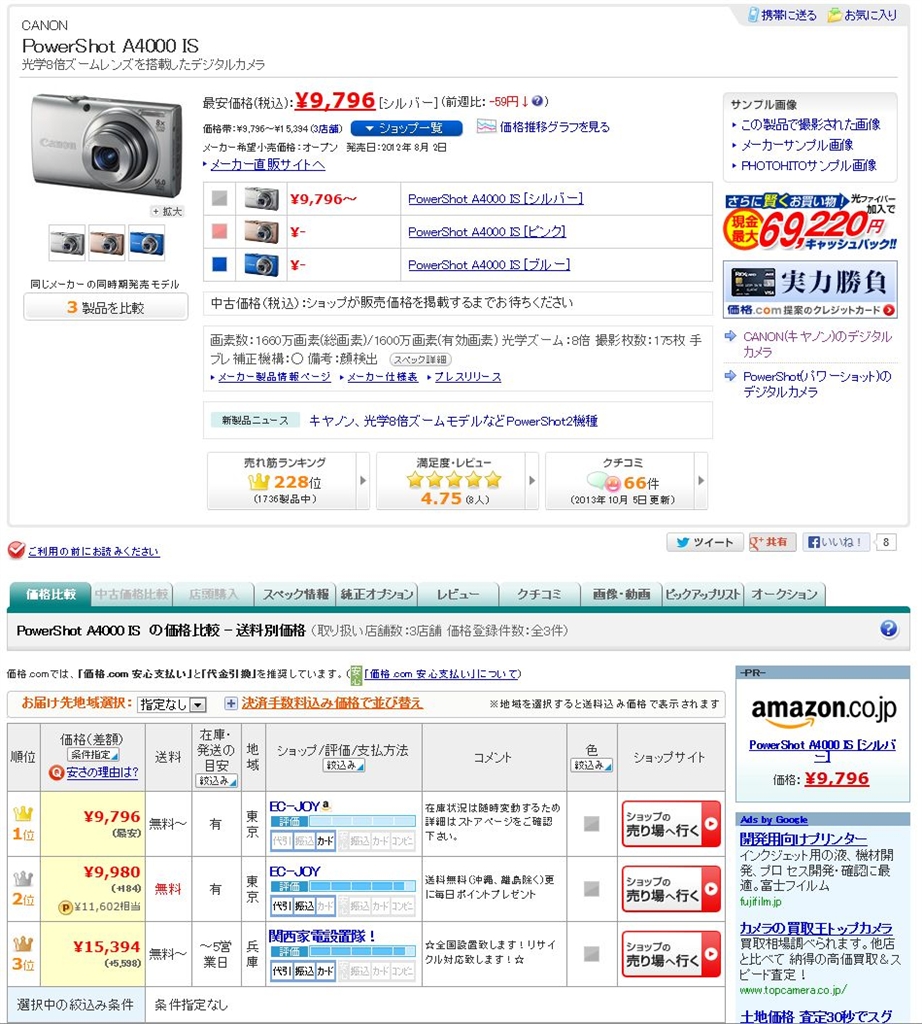Viewport: 922px width, 1024px height.
Task: Click the ツイート Twitter button
Action: (x=705, y=542)
